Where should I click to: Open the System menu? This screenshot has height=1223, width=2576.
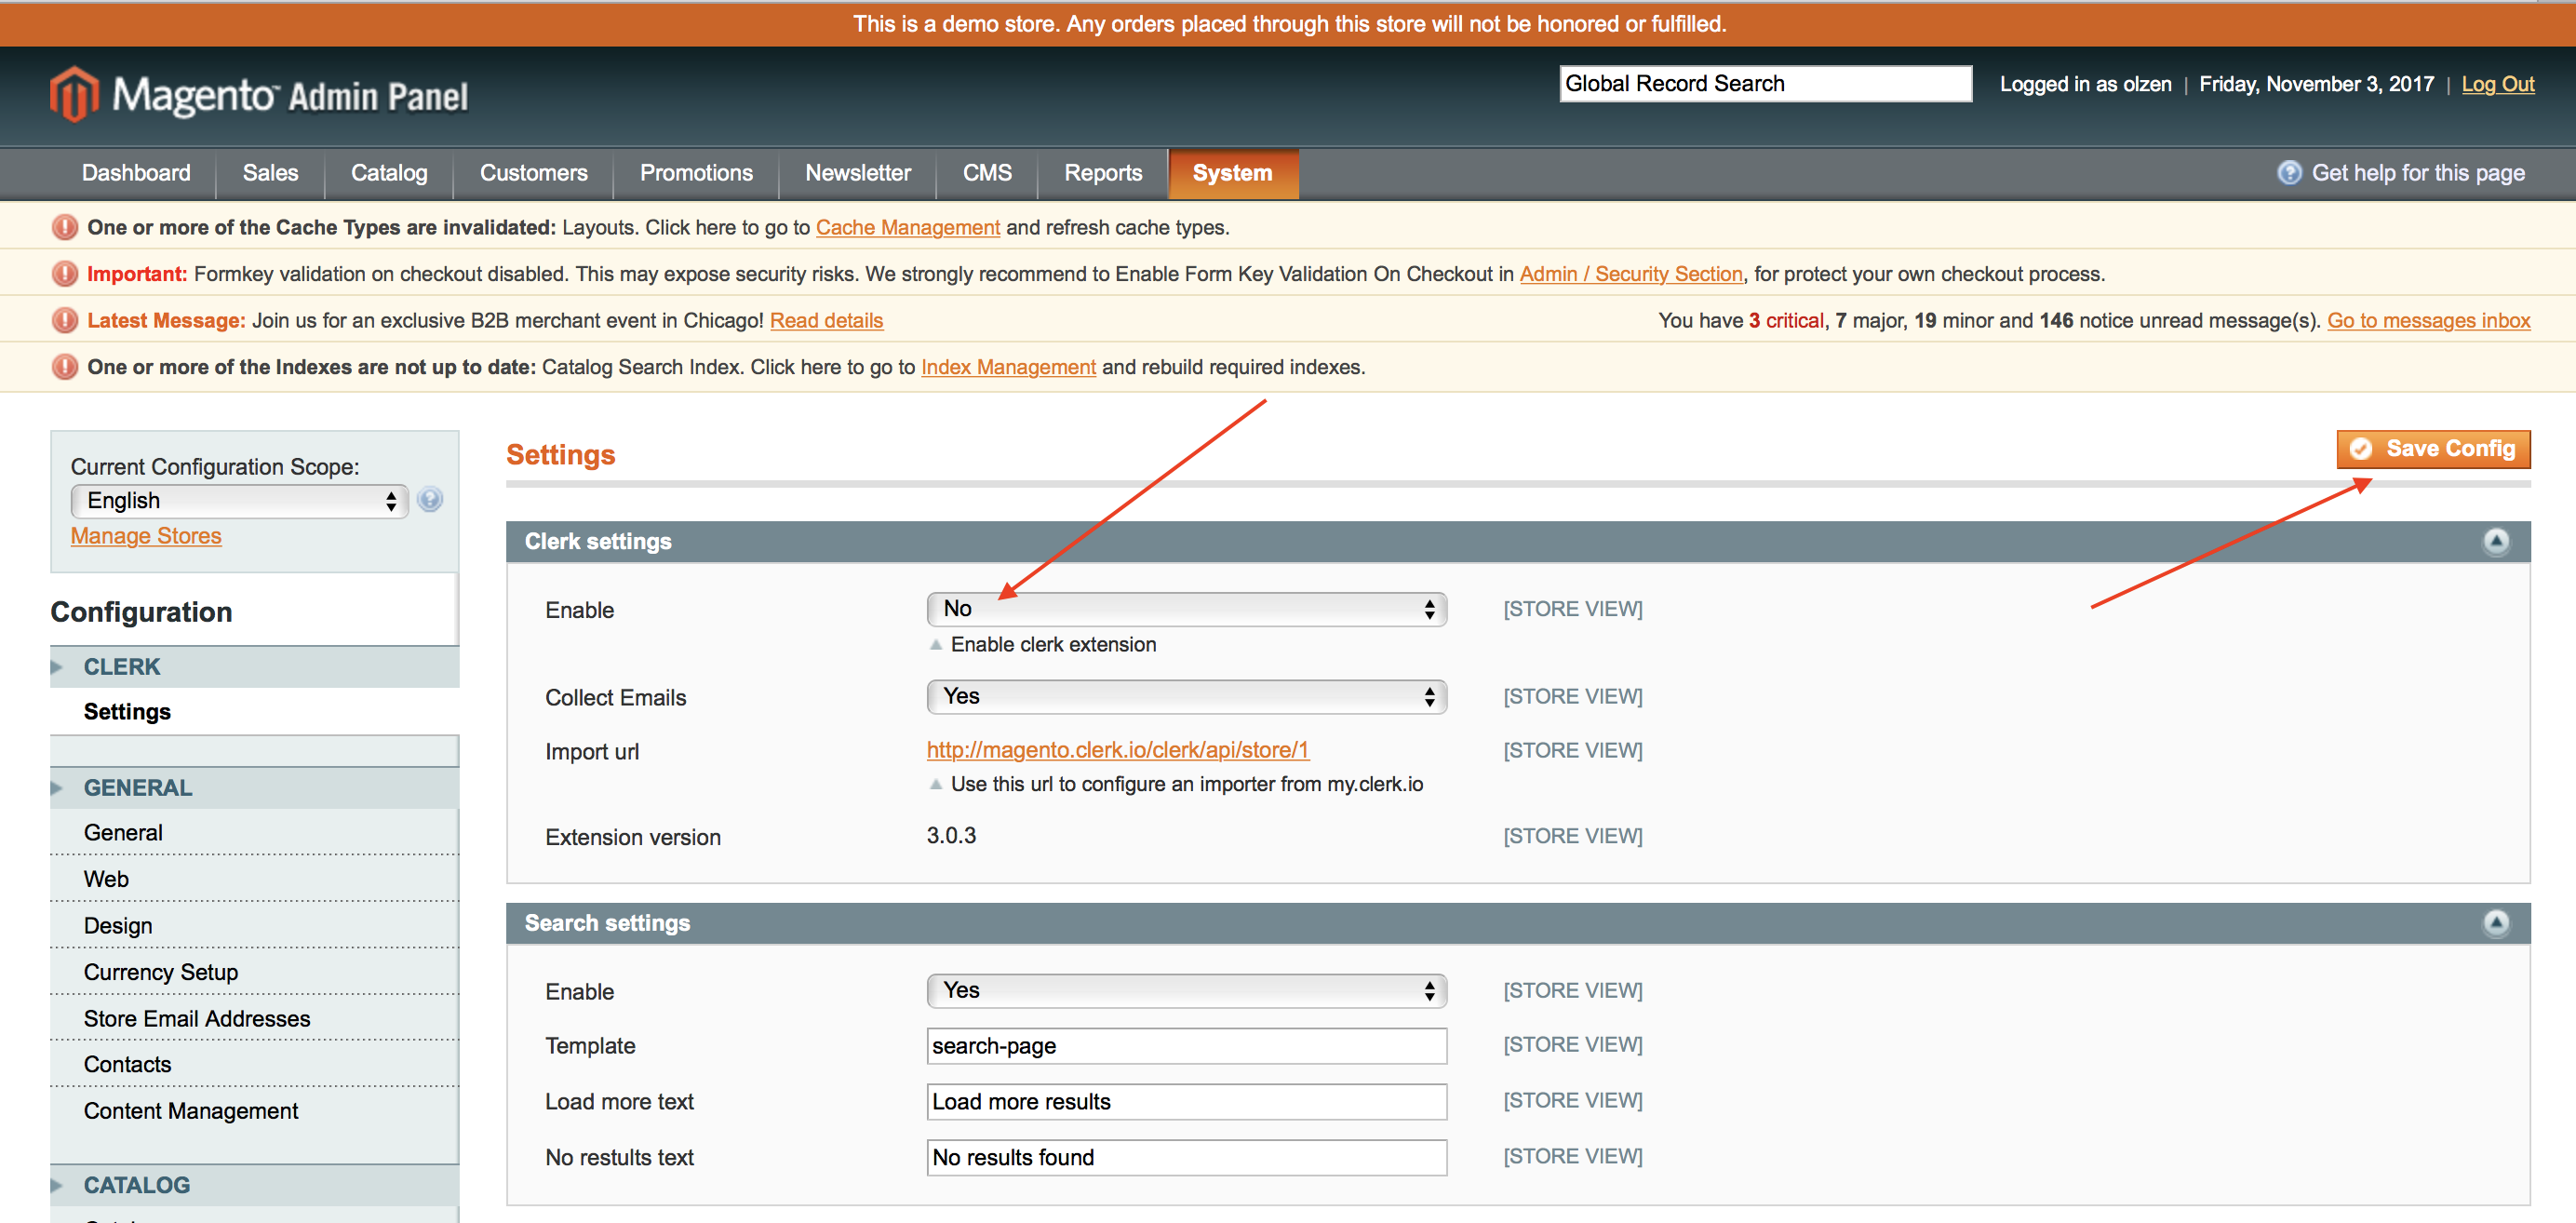(1232, 173)
